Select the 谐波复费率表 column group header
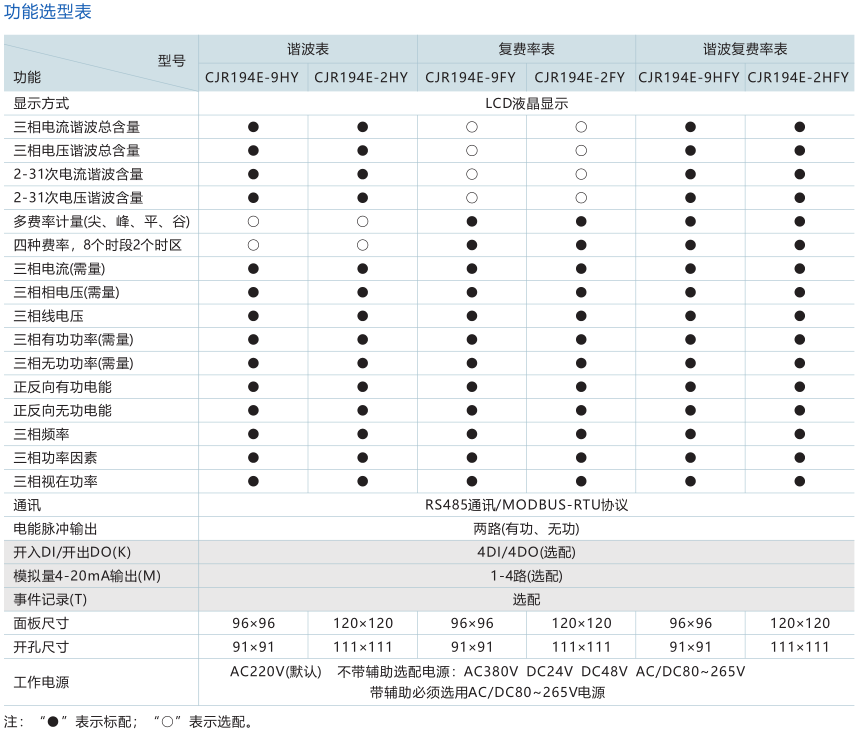Image resolution: width=866 pixels, height=734 pixels. tap(744, 49)
